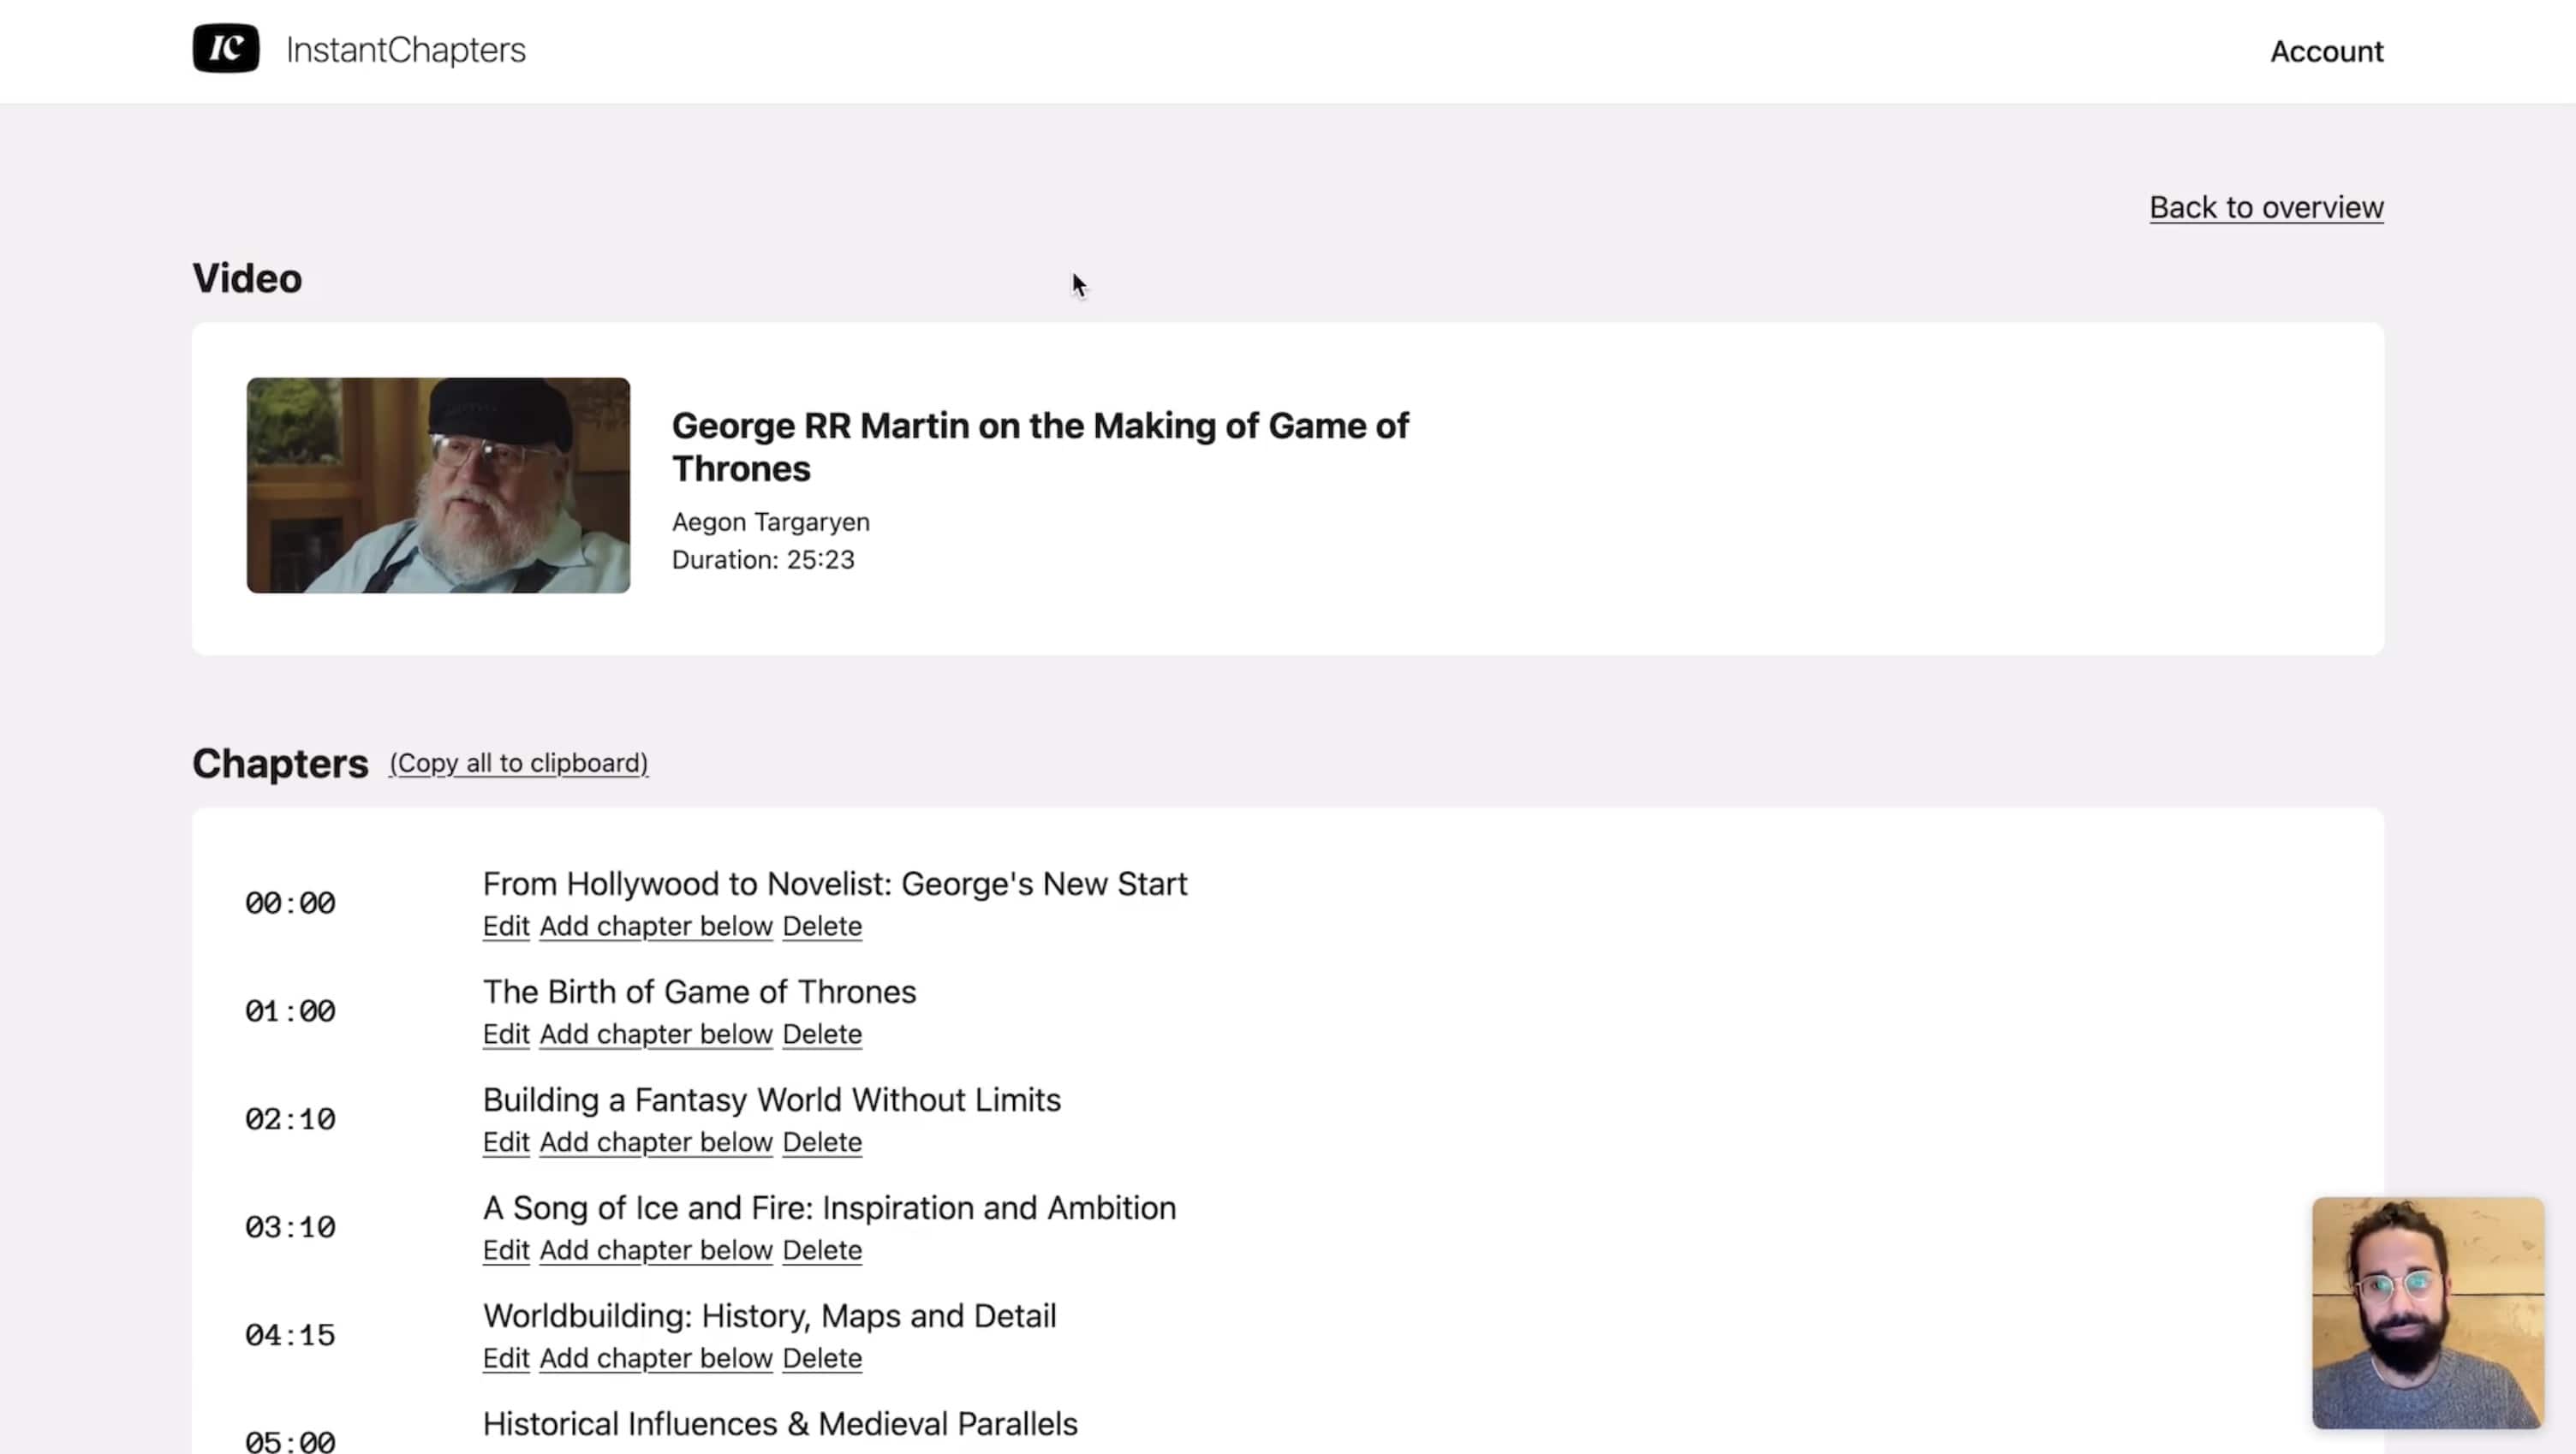
Task: Open the Account menu
Action: pos(2326,51)
